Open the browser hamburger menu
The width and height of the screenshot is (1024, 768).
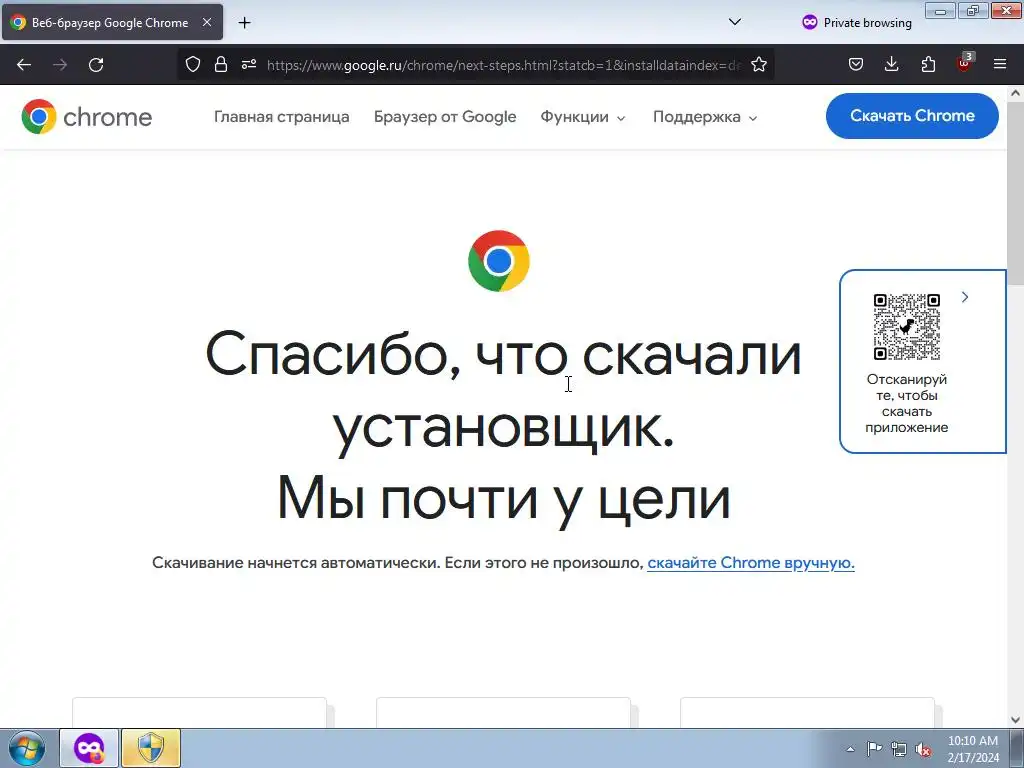1000,64
